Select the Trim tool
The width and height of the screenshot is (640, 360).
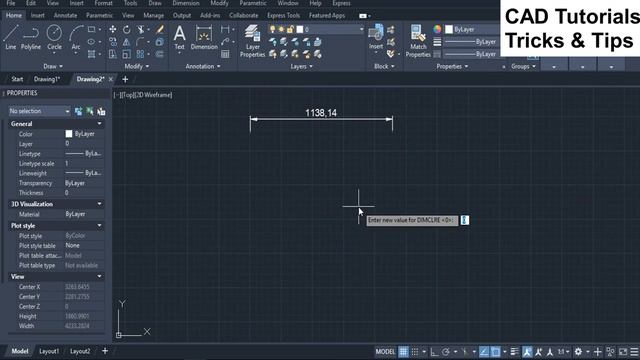pos(140,29)
